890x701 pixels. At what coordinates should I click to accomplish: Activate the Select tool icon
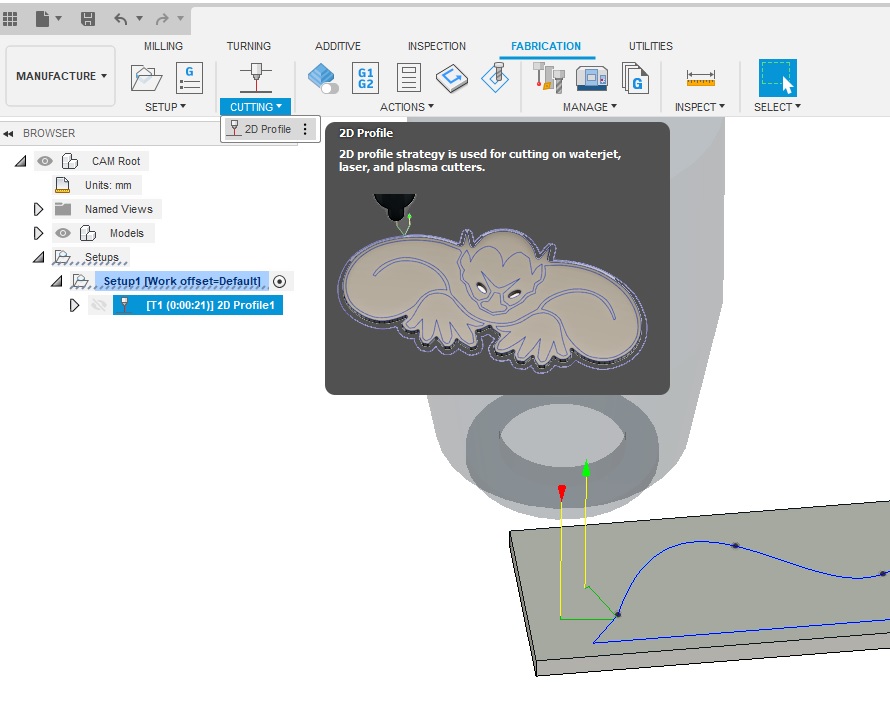coord(778,78)
